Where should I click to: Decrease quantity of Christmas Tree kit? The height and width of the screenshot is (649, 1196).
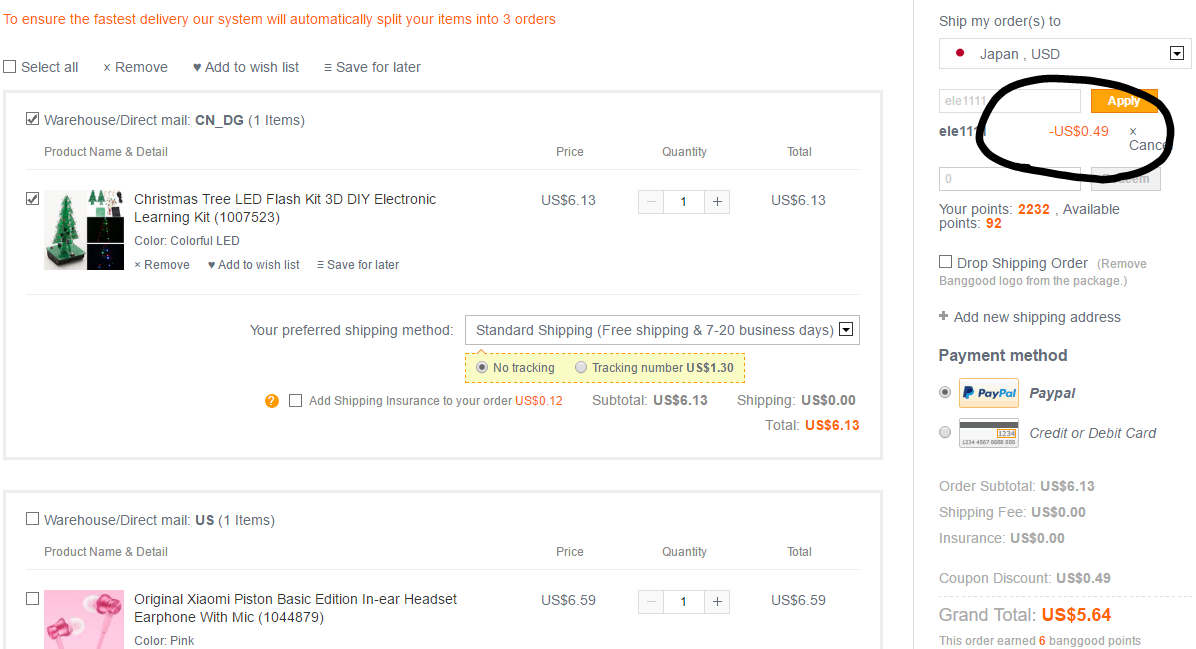coord(651,202)
